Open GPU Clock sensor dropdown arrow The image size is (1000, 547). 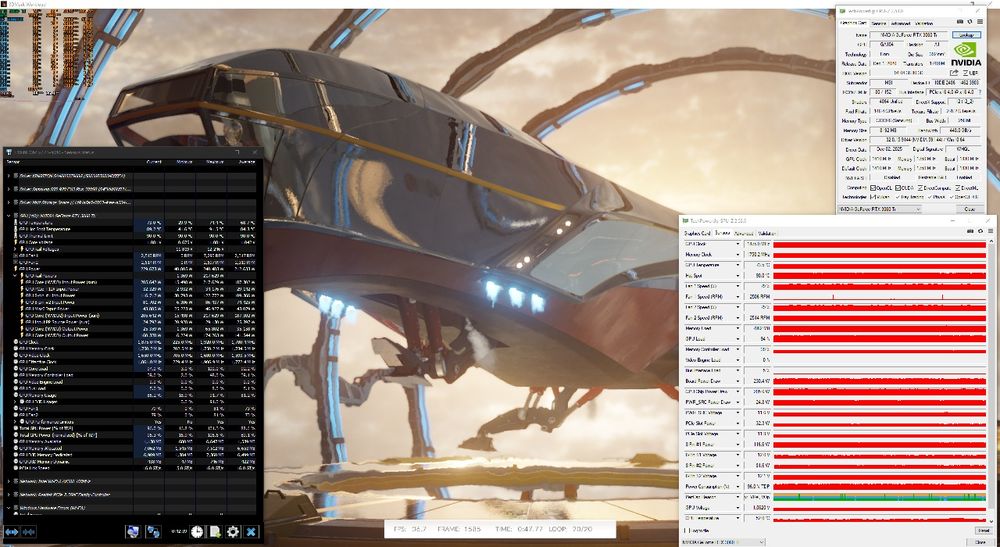[x=738, y=244]
